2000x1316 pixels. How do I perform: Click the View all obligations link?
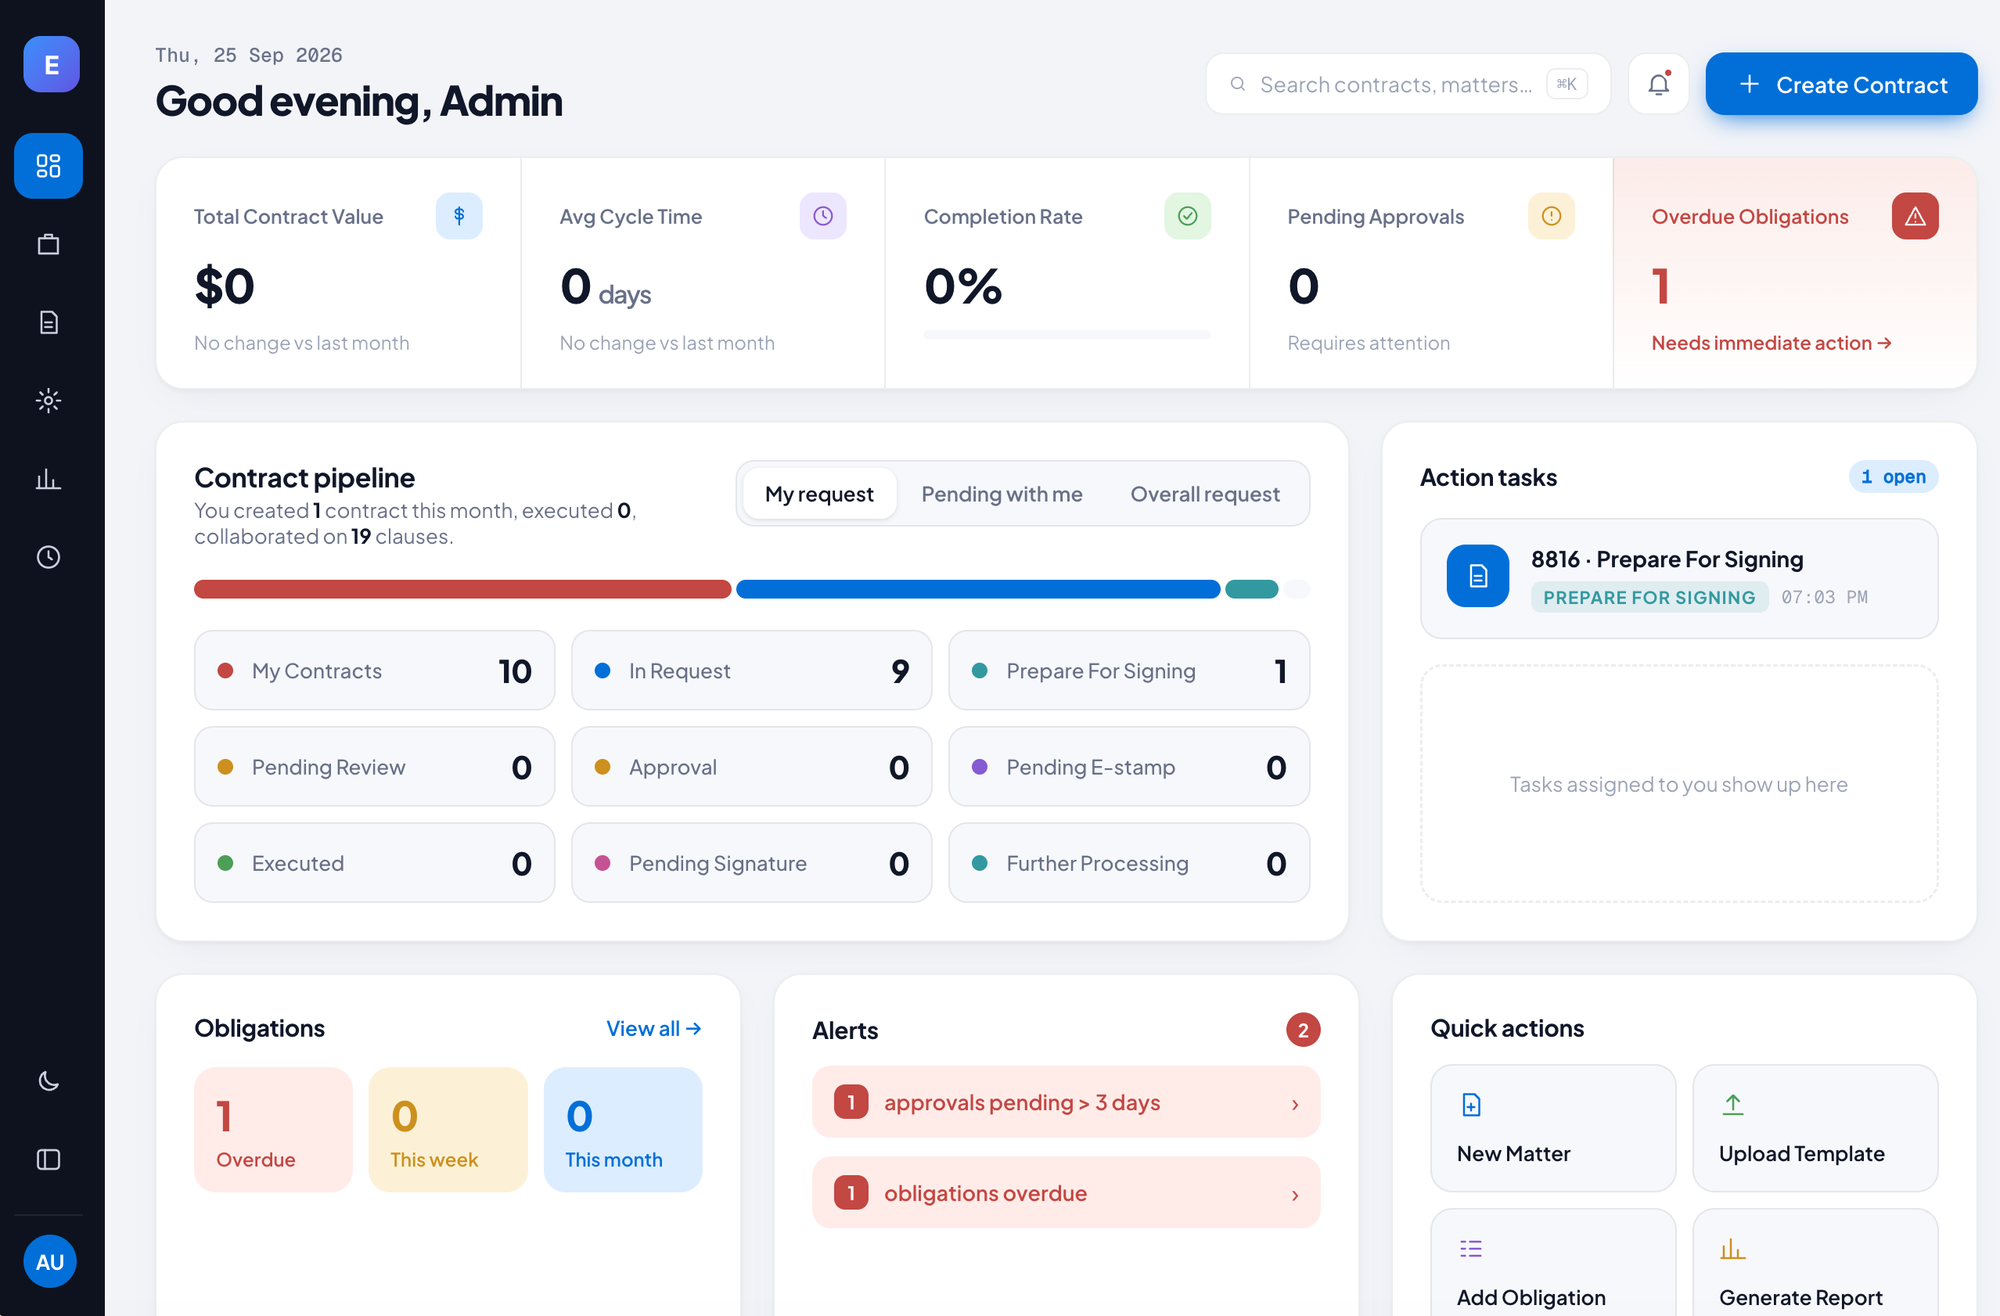point(654,1028)
